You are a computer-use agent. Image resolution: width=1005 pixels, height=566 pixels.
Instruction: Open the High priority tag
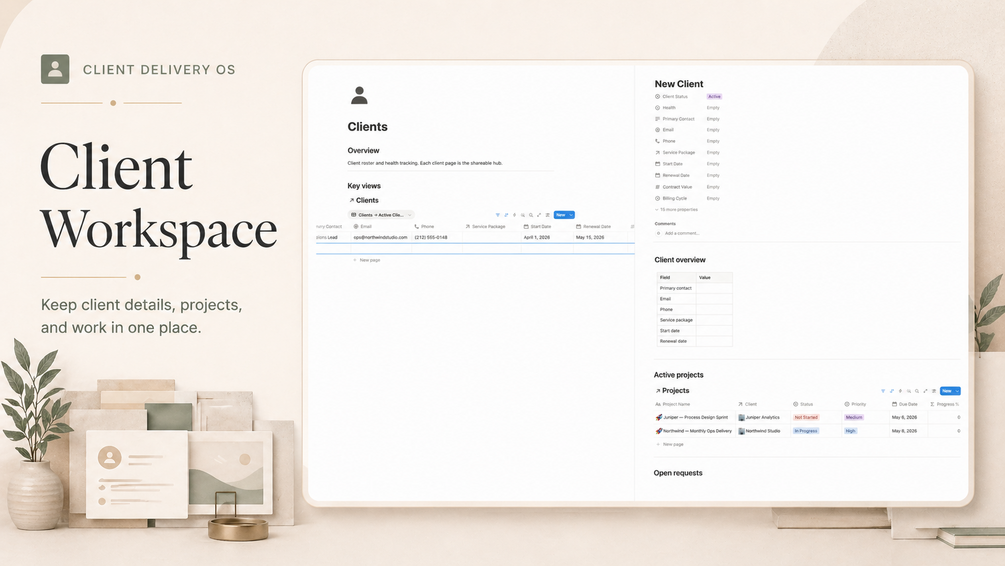[851, 431]
